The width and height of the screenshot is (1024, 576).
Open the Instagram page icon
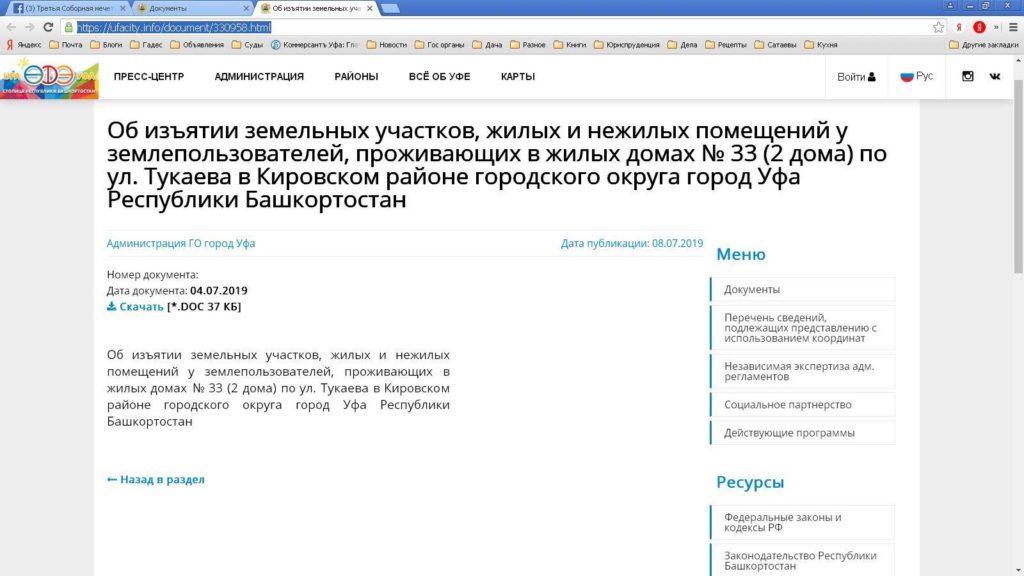tap(967, 77)
